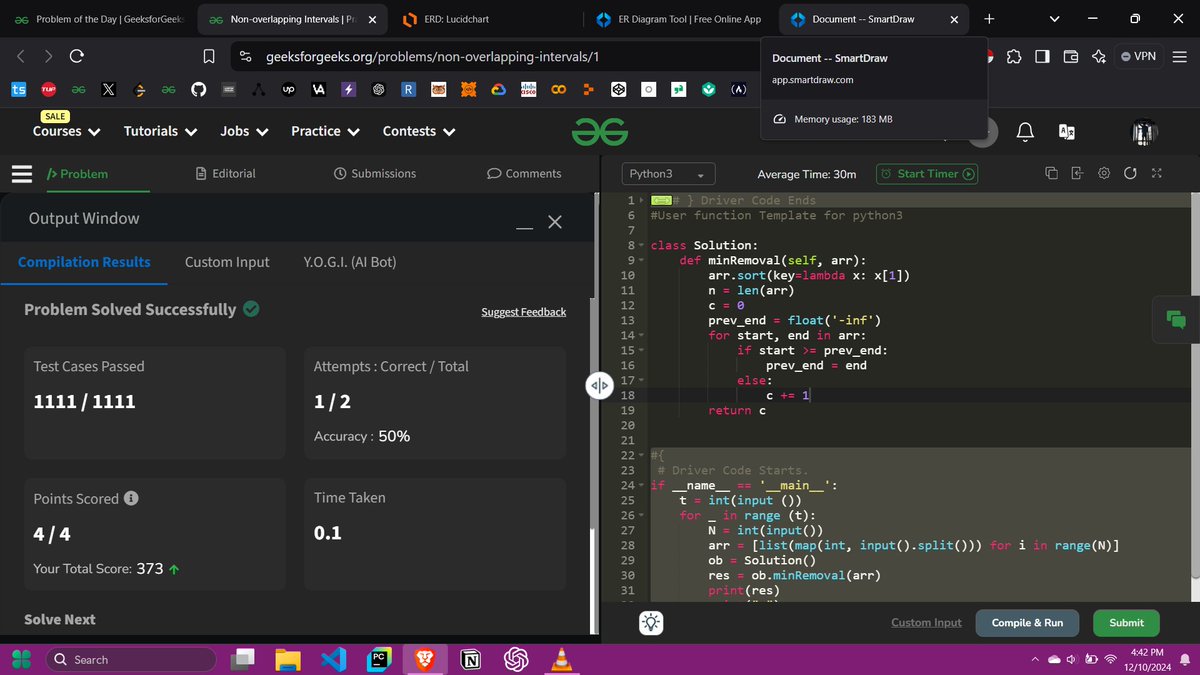The image size is (1200, 675).
Task: Select Custom Input tab in output window
Action: coord(227,262)
